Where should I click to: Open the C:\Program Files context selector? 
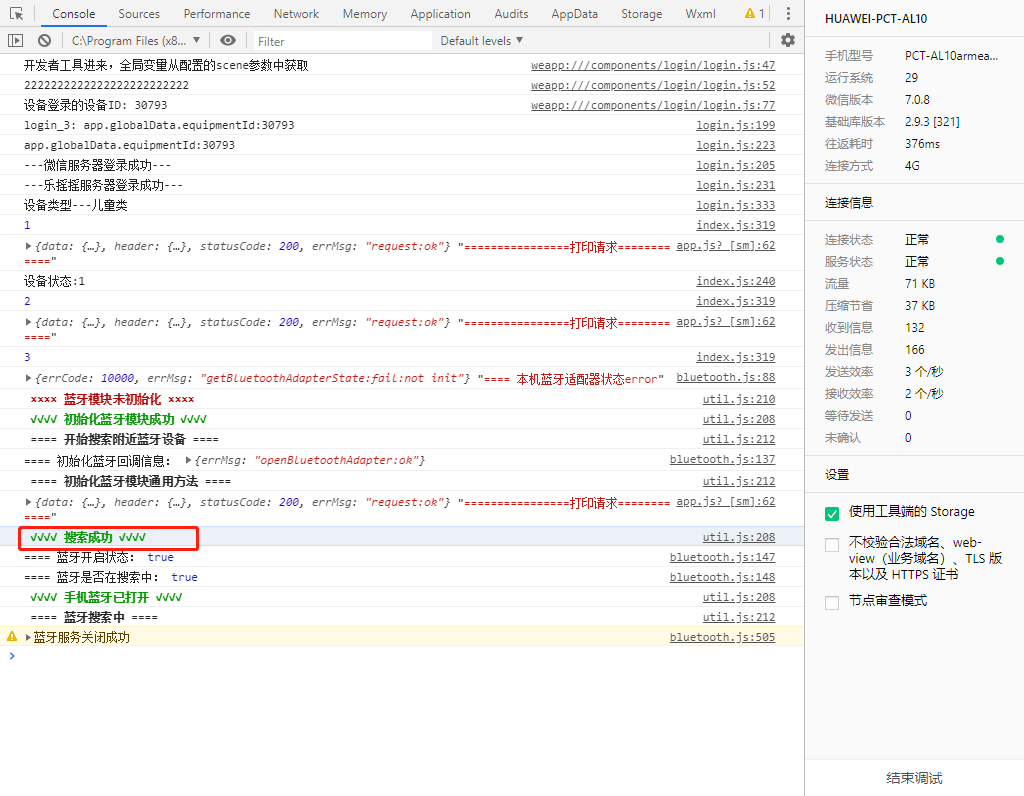pyautogui.click(x=136, y=41)
